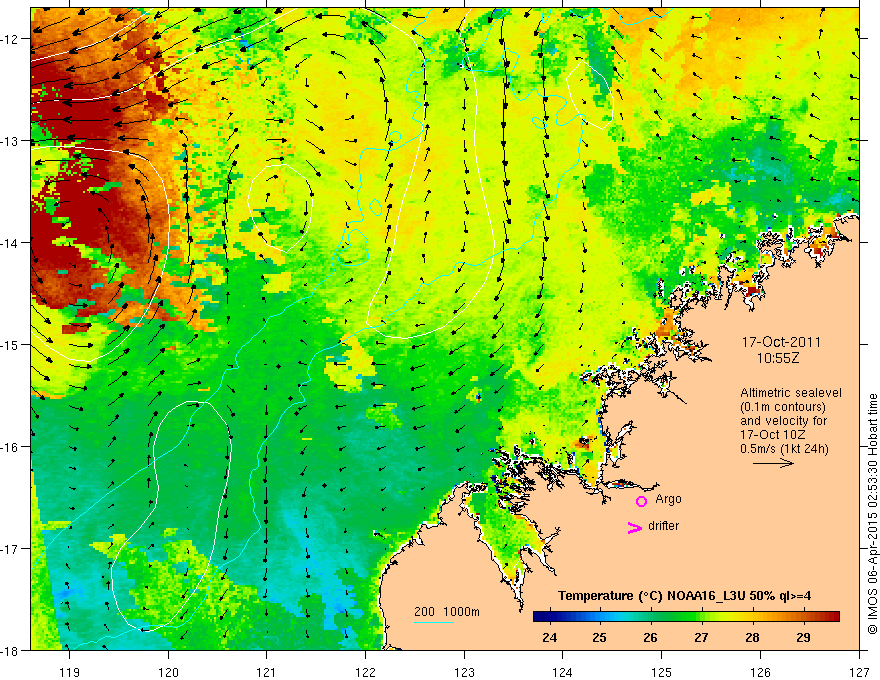This screenshot has width=880, height=680.
Task: Click the color bar label 25
Action: (600, 637)
